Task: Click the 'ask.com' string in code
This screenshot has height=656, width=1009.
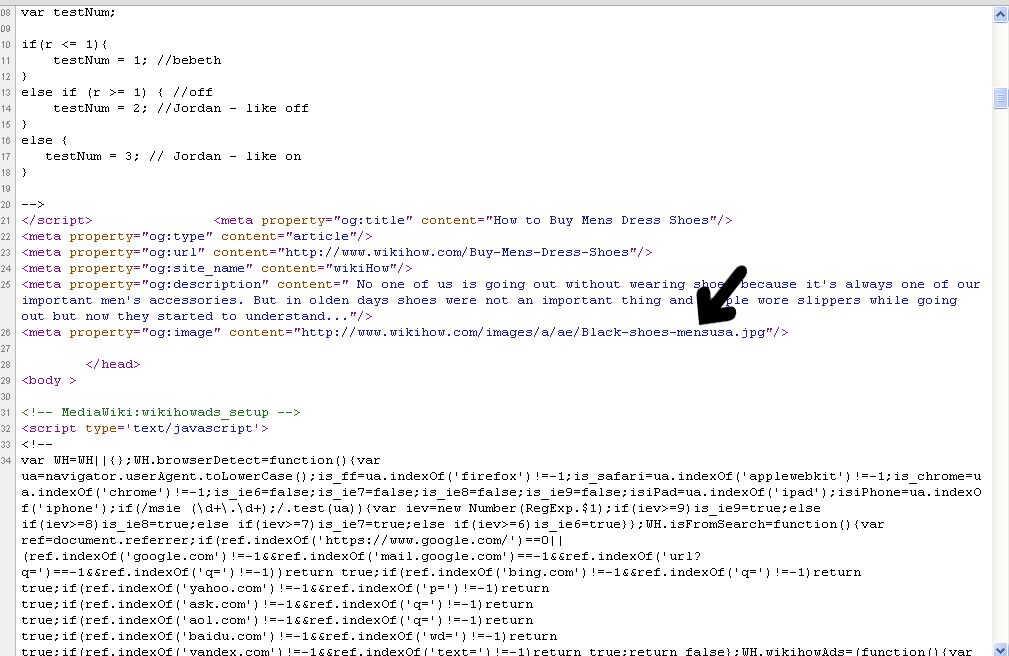Action: click(217, 605)
